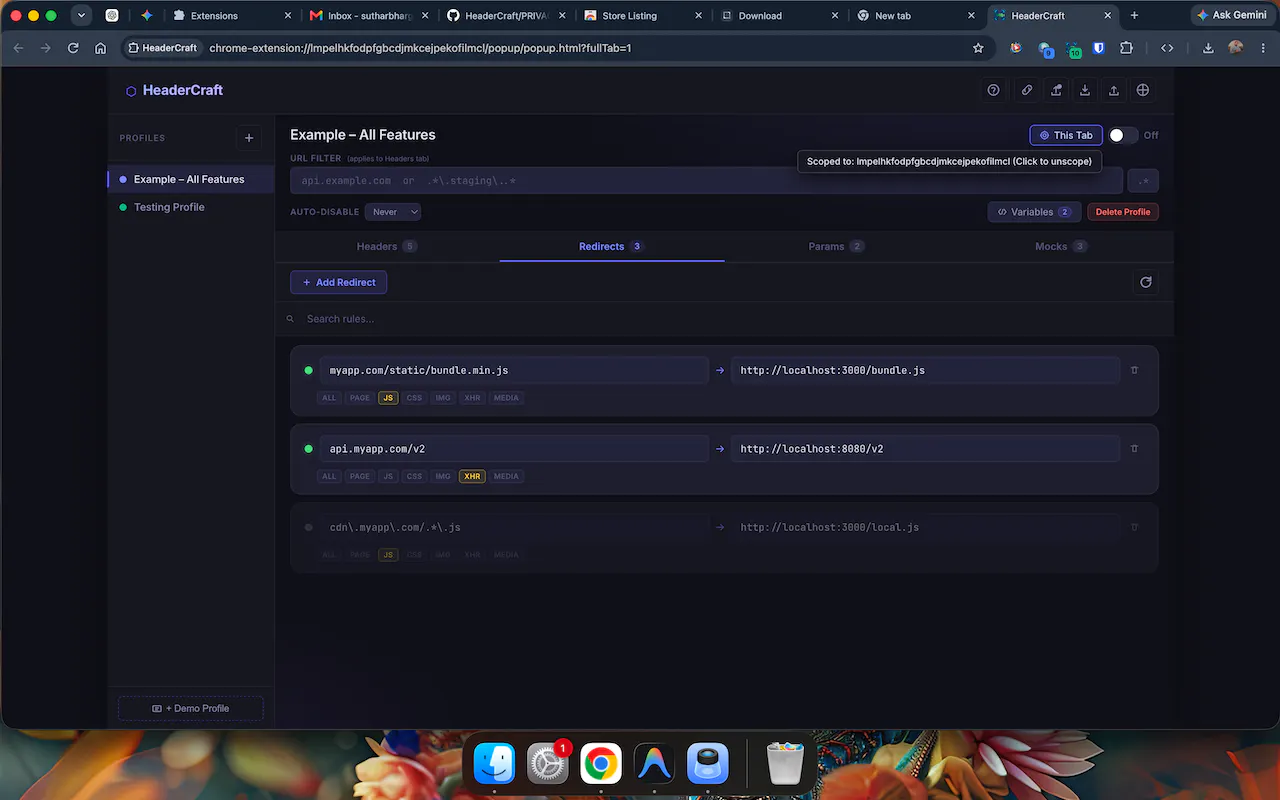This screenshot has height=800, width=1280.
Task: Click the link icon in HeaderCraft header
Action: pos(1026,90)
